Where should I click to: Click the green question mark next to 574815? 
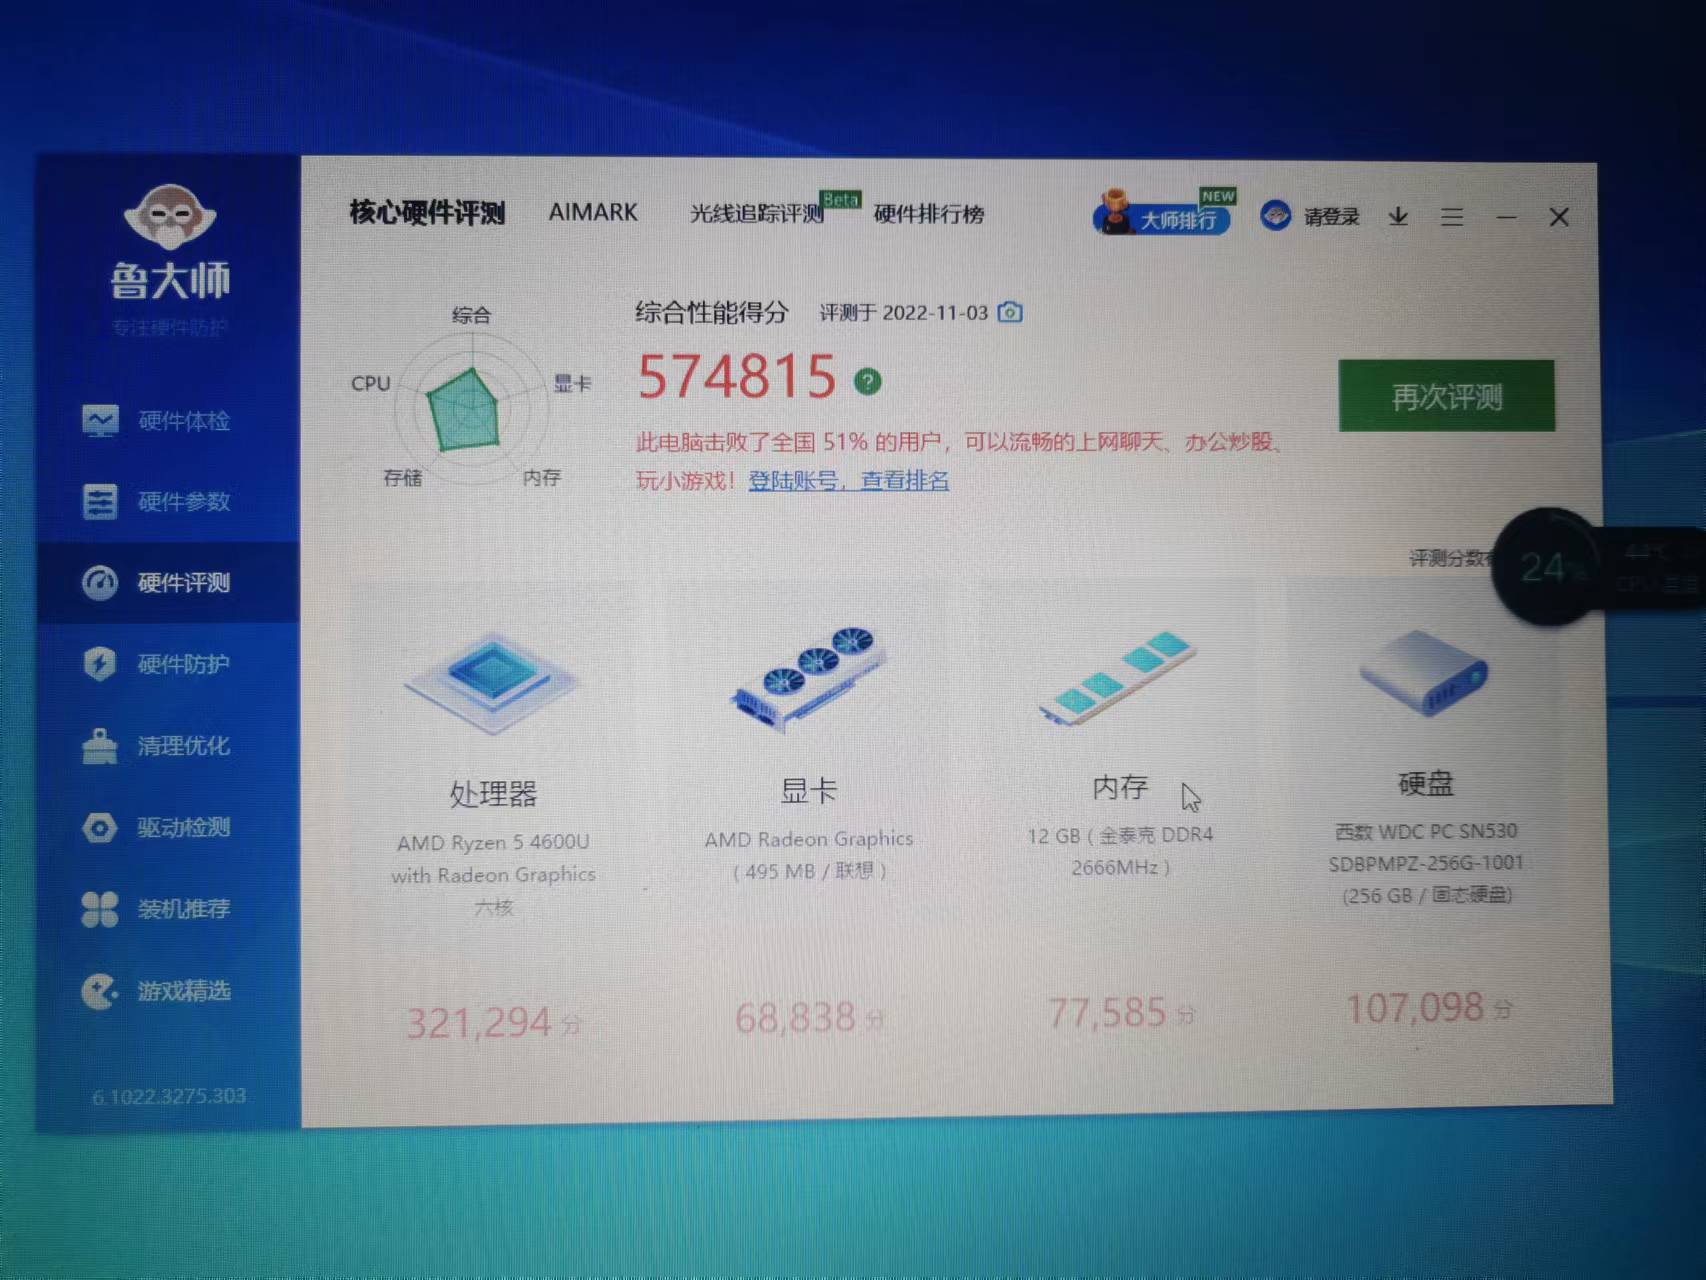[868, 380]
